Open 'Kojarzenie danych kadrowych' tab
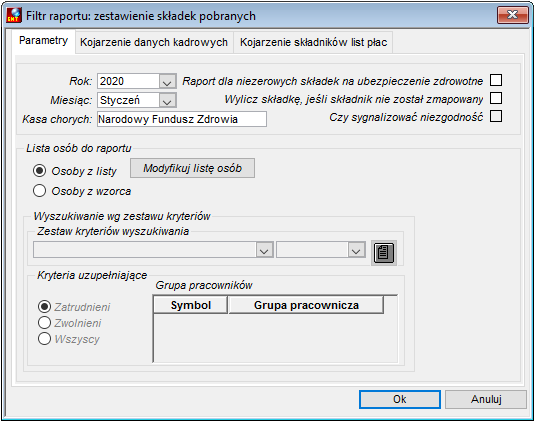The image size is (534, 422). pyautogui.click(x=154, y=42)
